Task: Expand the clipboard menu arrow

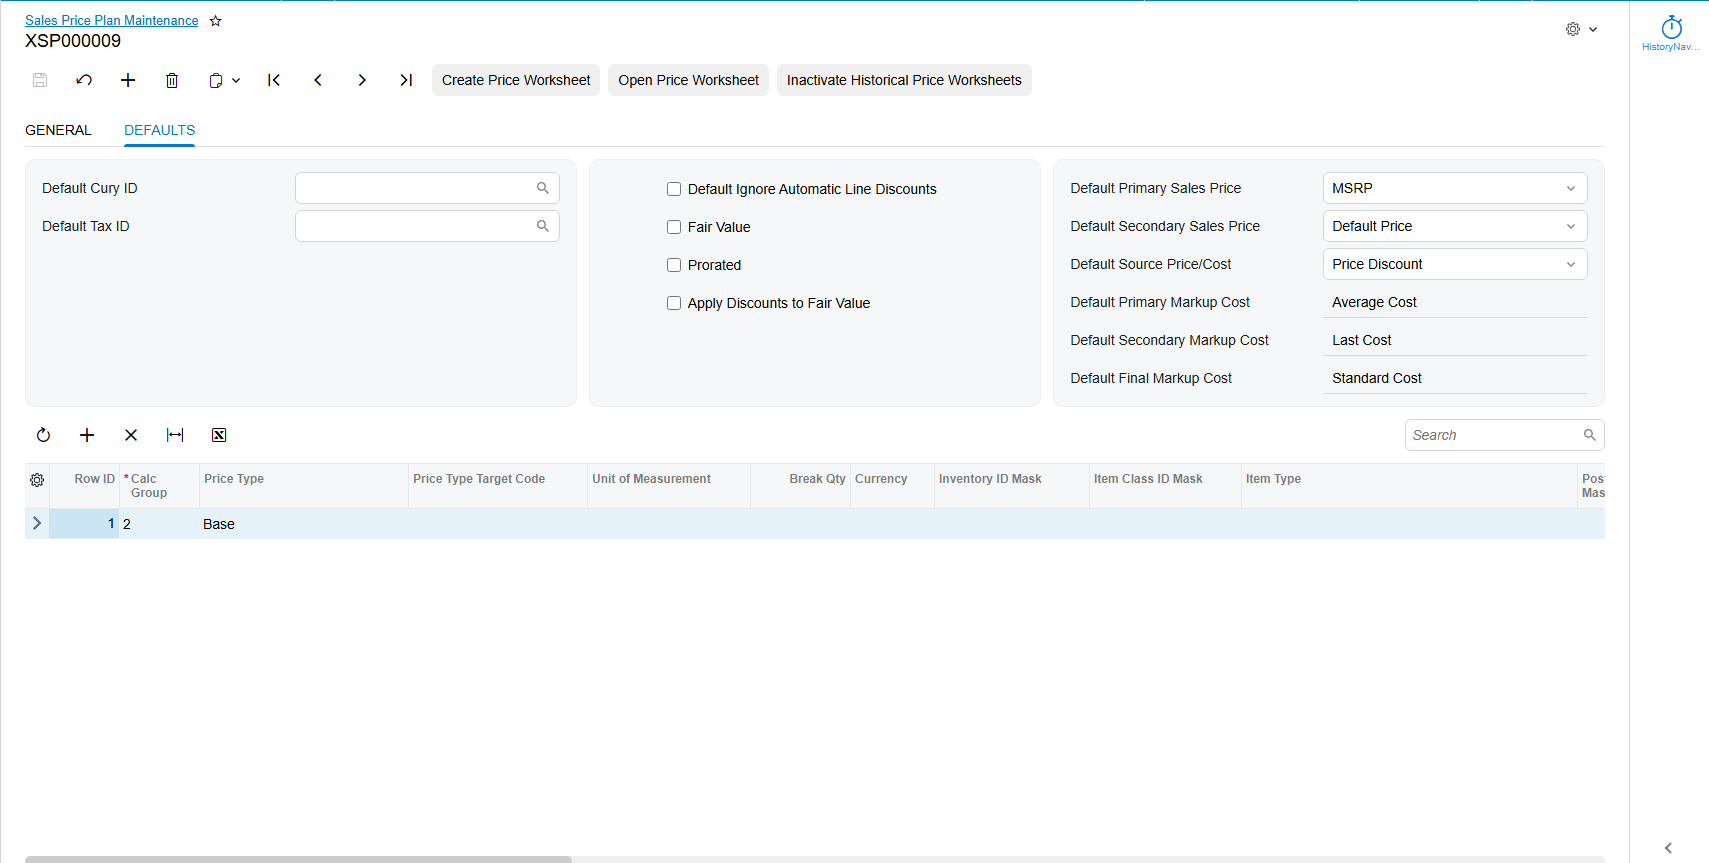Action: (236, 80)
